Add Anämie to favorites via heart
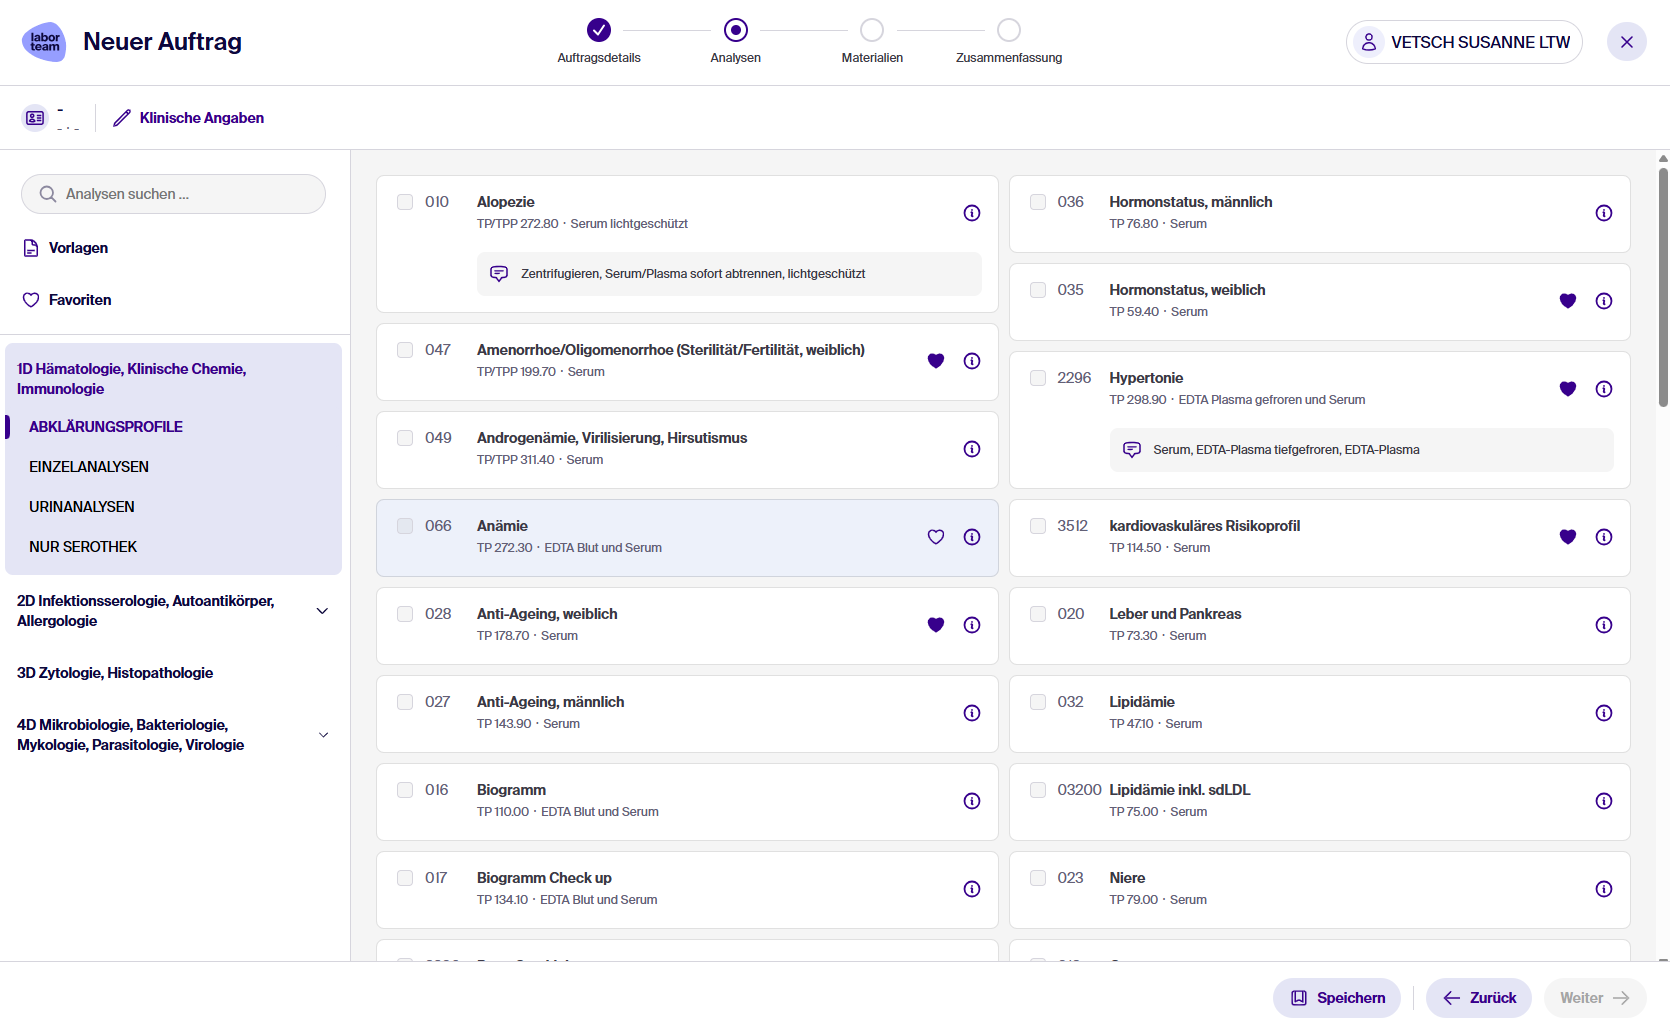The height and width of the screenshot is (1031, 1670). [935, 537]
